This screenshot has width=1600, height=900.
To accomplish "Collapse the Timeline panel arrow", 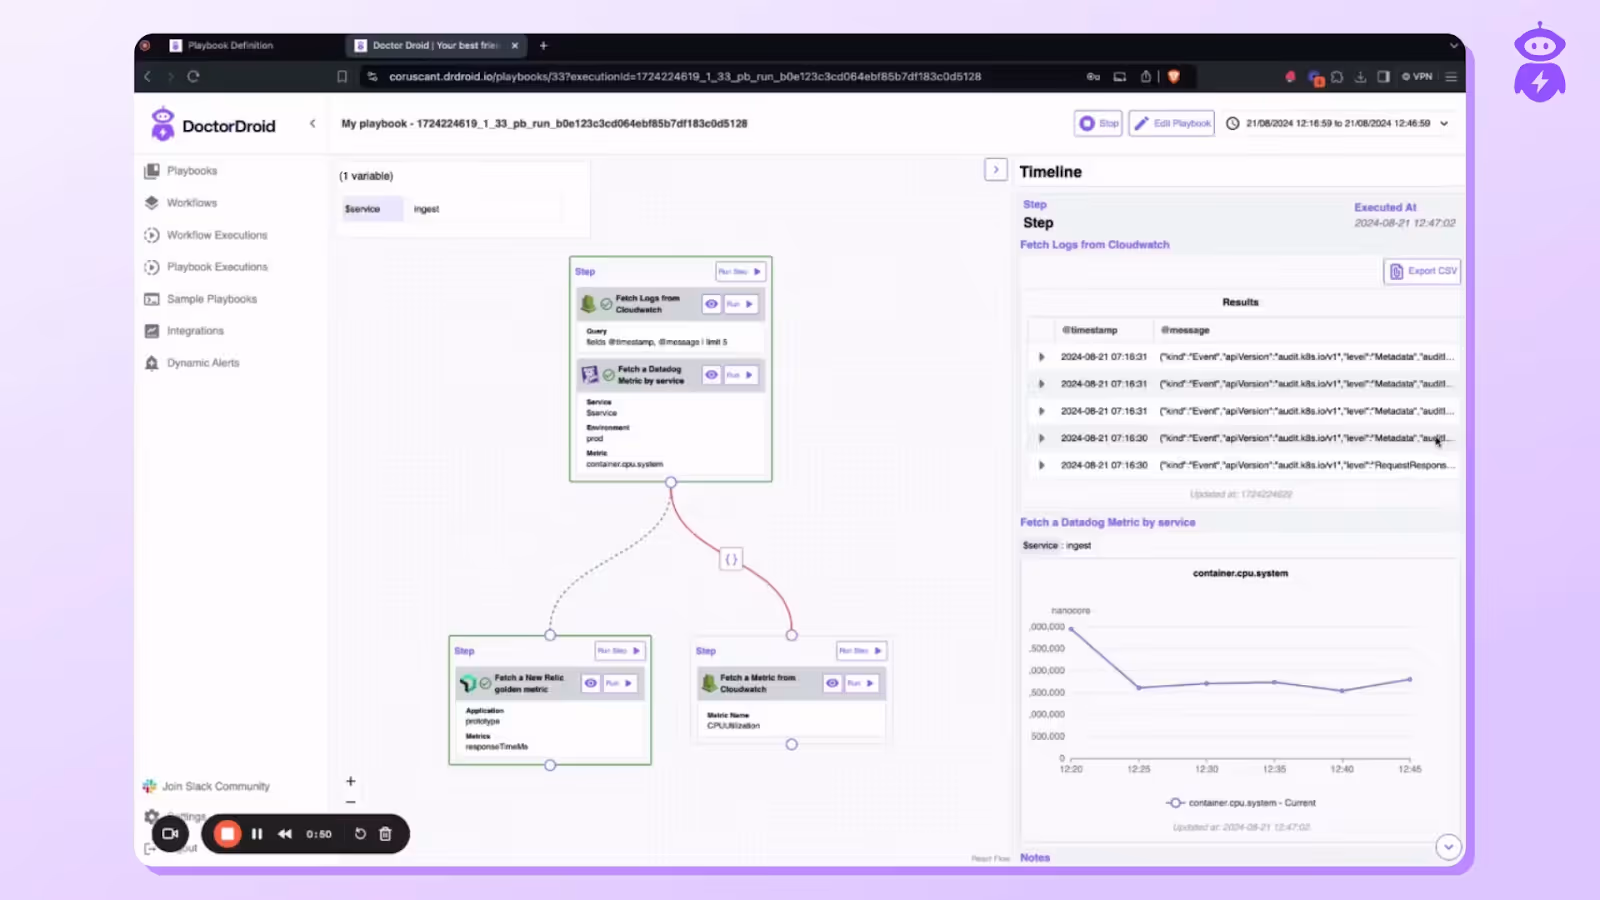I will [996, 170].
